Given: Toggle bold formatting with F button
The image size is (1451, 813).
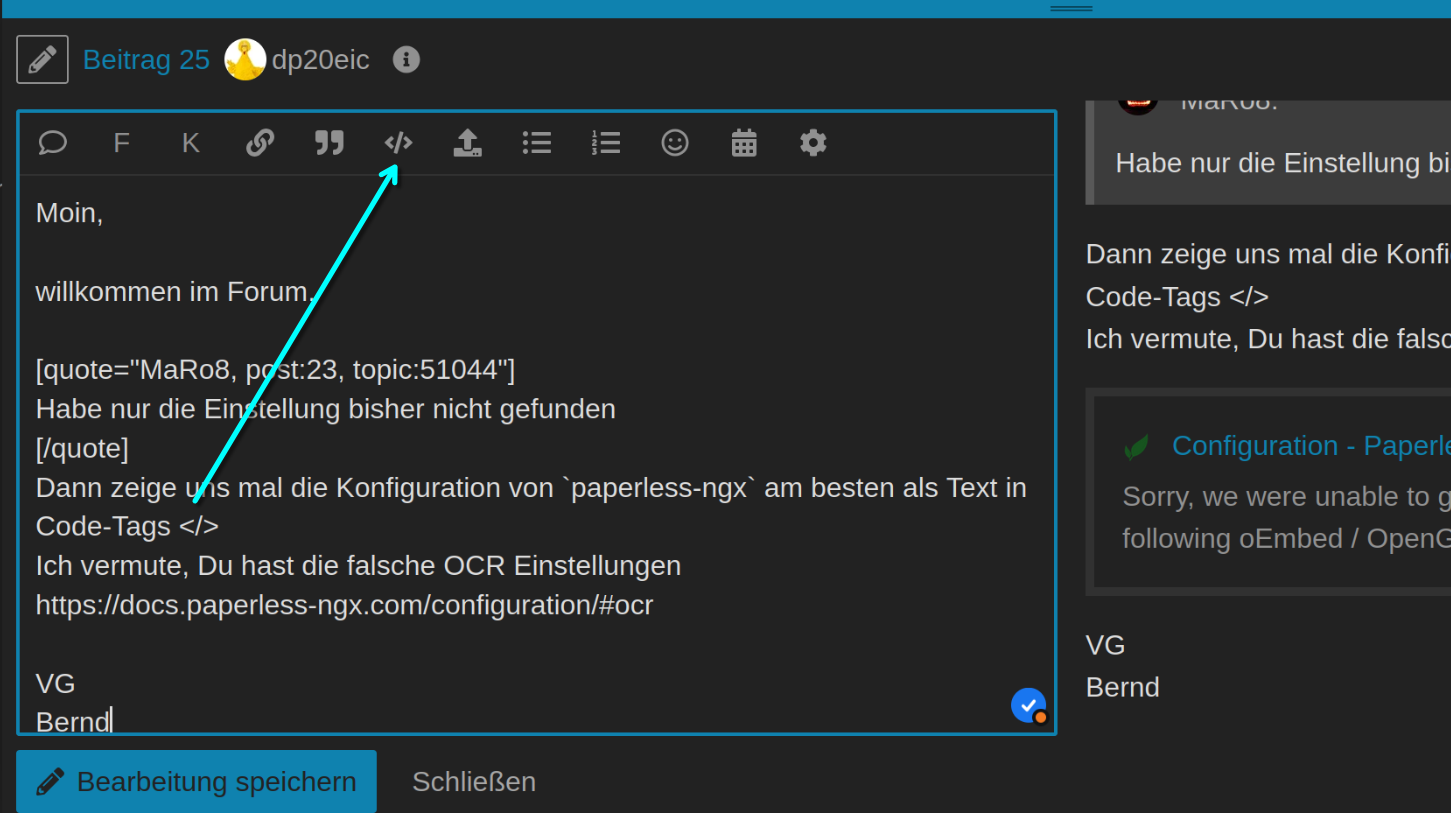Looking at the screenshot, I should pos(121,143).
